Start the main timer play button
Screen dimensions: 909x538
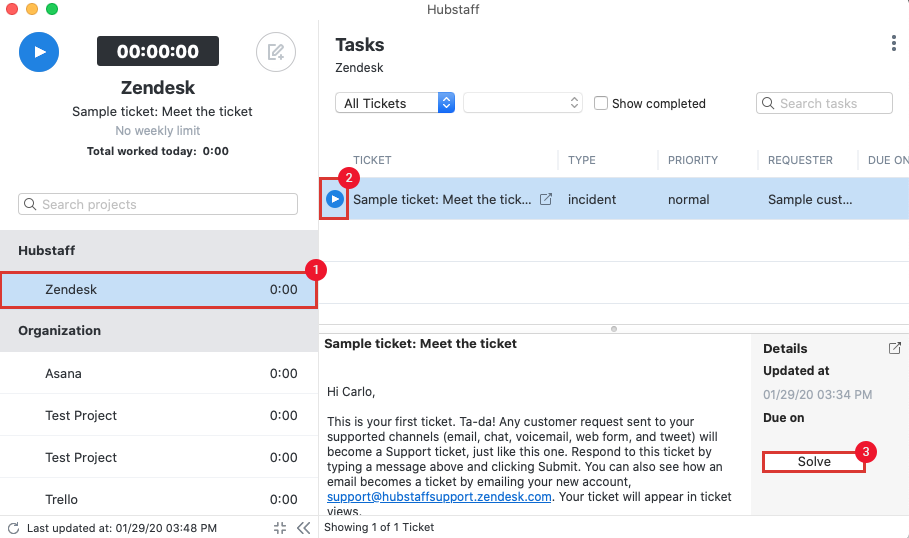pos(39,52)
